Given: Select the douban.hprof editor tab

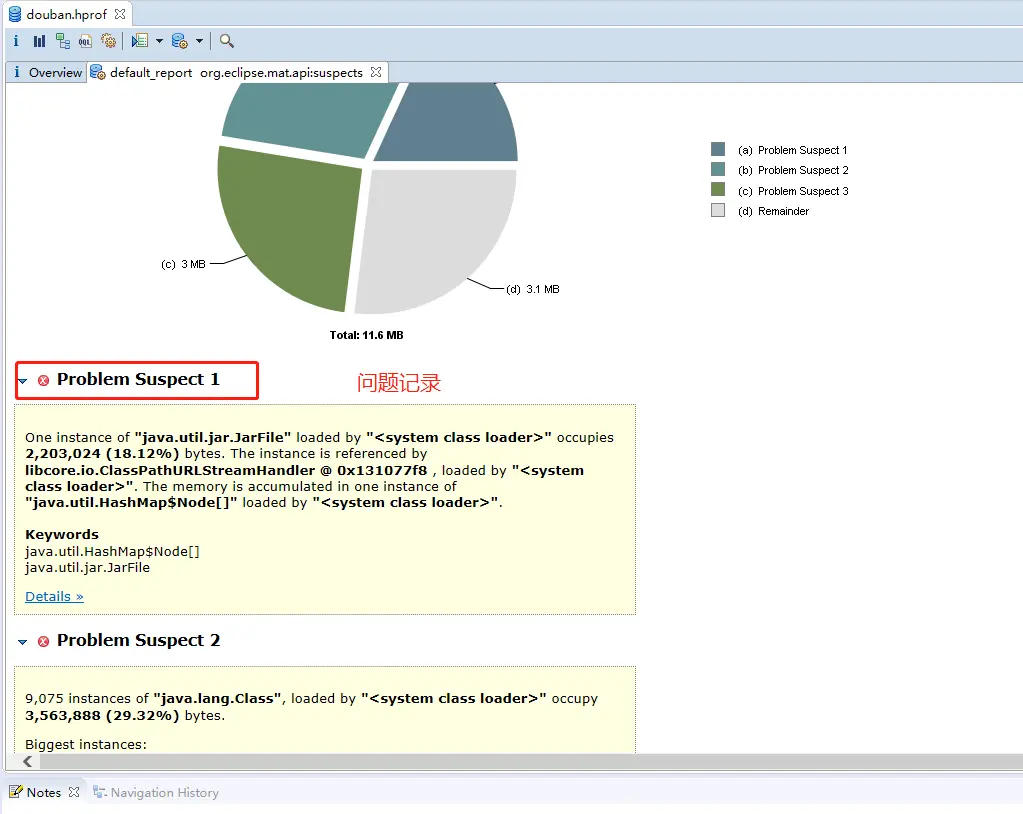Looking at the screenshot, I should pyautogui.click(x=66, y=14).
